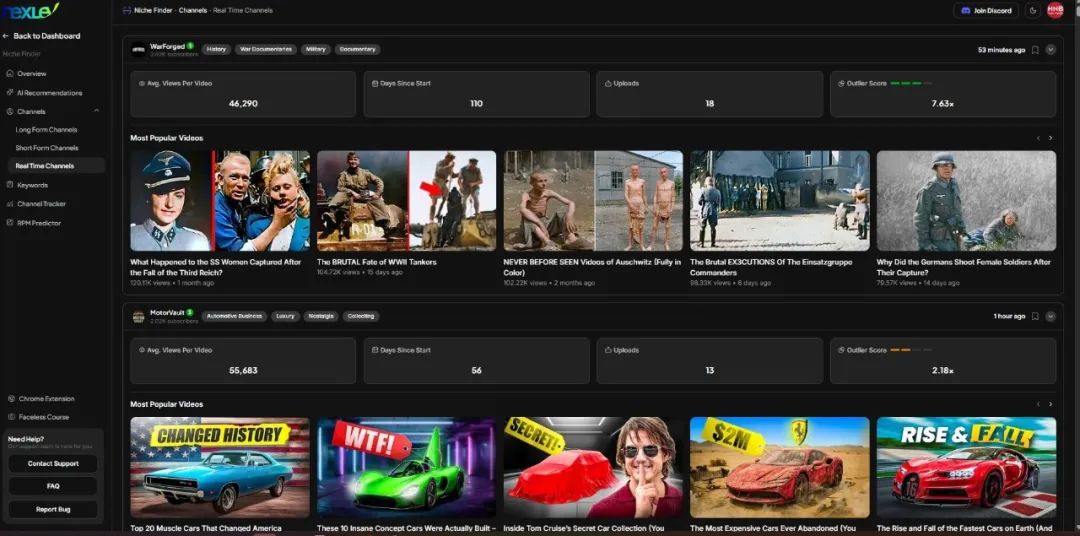
Task: Click the Join Discord button
Action: click(986, 10)
